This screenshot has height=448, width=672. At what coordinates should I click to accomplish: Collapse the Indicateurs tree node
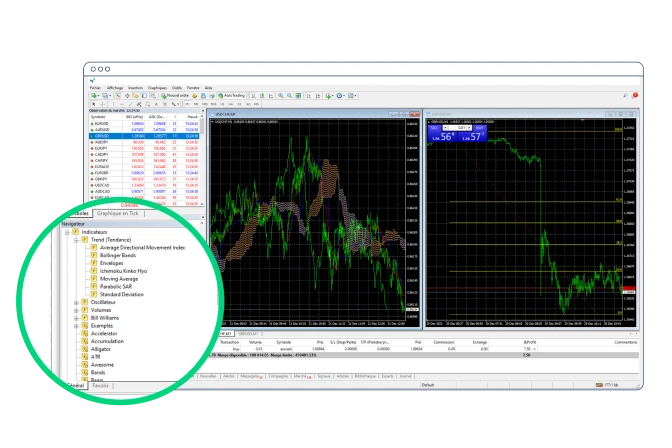67,232
